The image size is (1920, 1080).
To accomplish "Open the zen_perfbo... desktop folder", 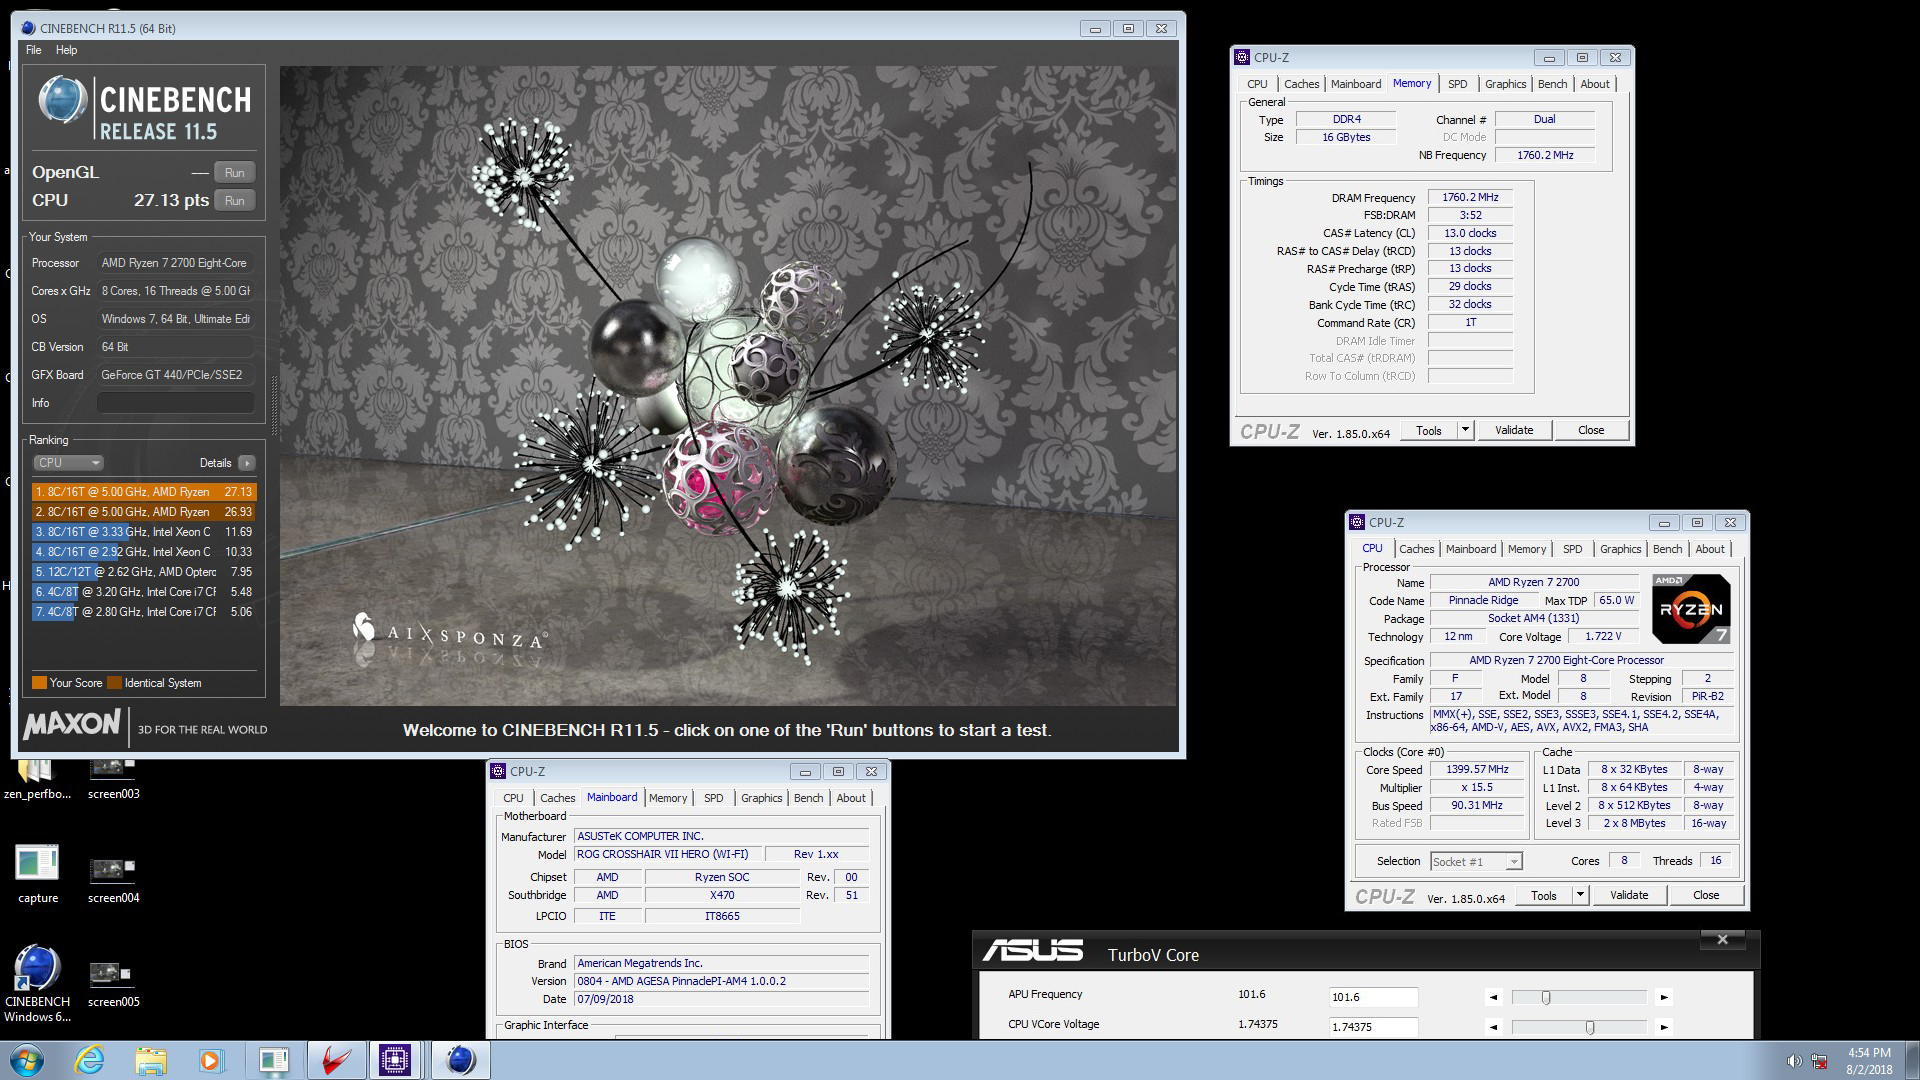I will [37, 779].
